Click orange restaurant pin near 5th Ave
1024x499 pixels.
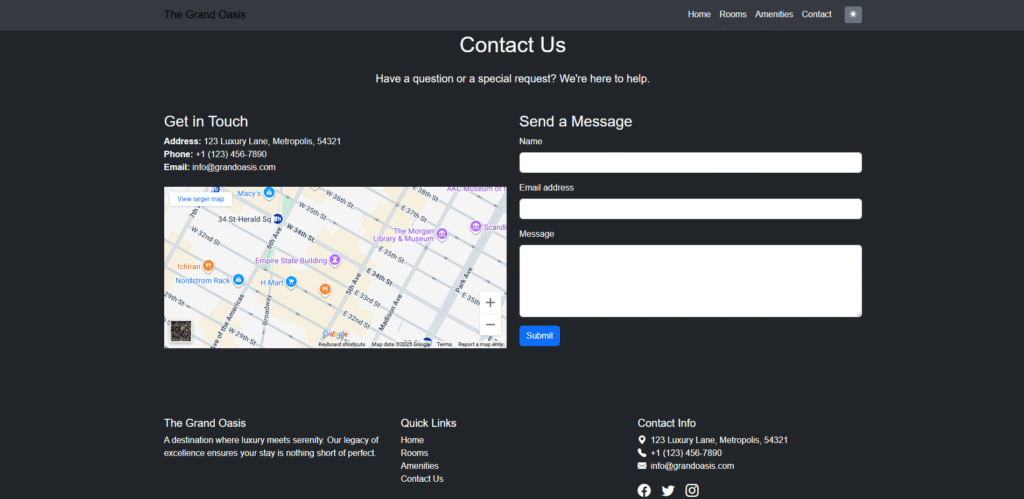(x=325, y=289)
